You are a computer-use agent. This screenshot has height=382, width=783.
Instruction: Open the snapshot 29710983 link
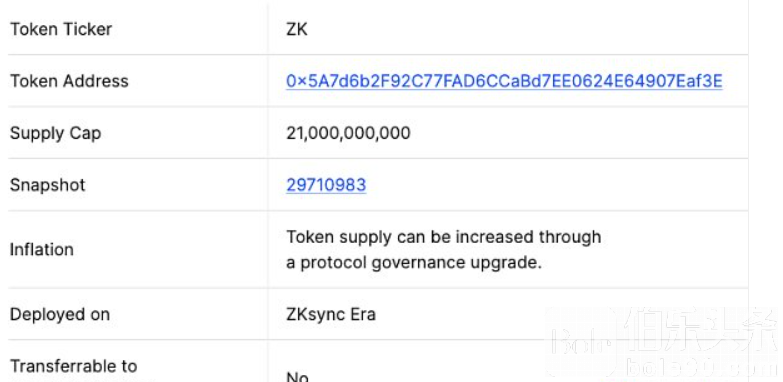(x=326, y=185)
